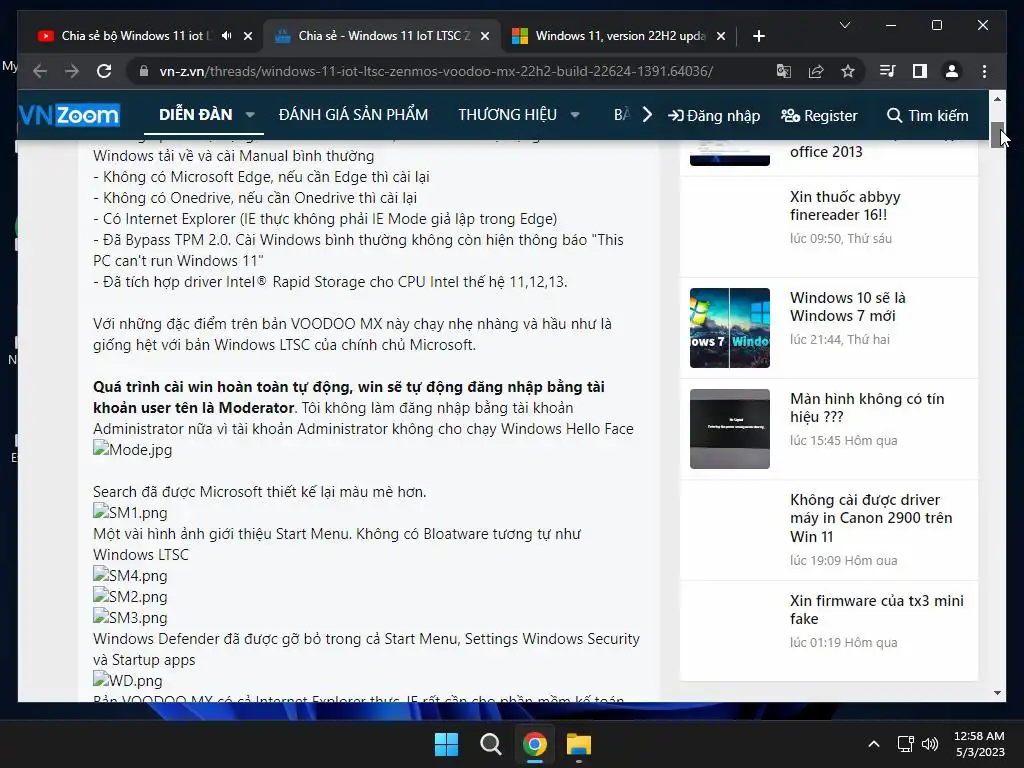Close the Chia sẻ Windows 11 IoT LTSC tab

coord(485,36)
